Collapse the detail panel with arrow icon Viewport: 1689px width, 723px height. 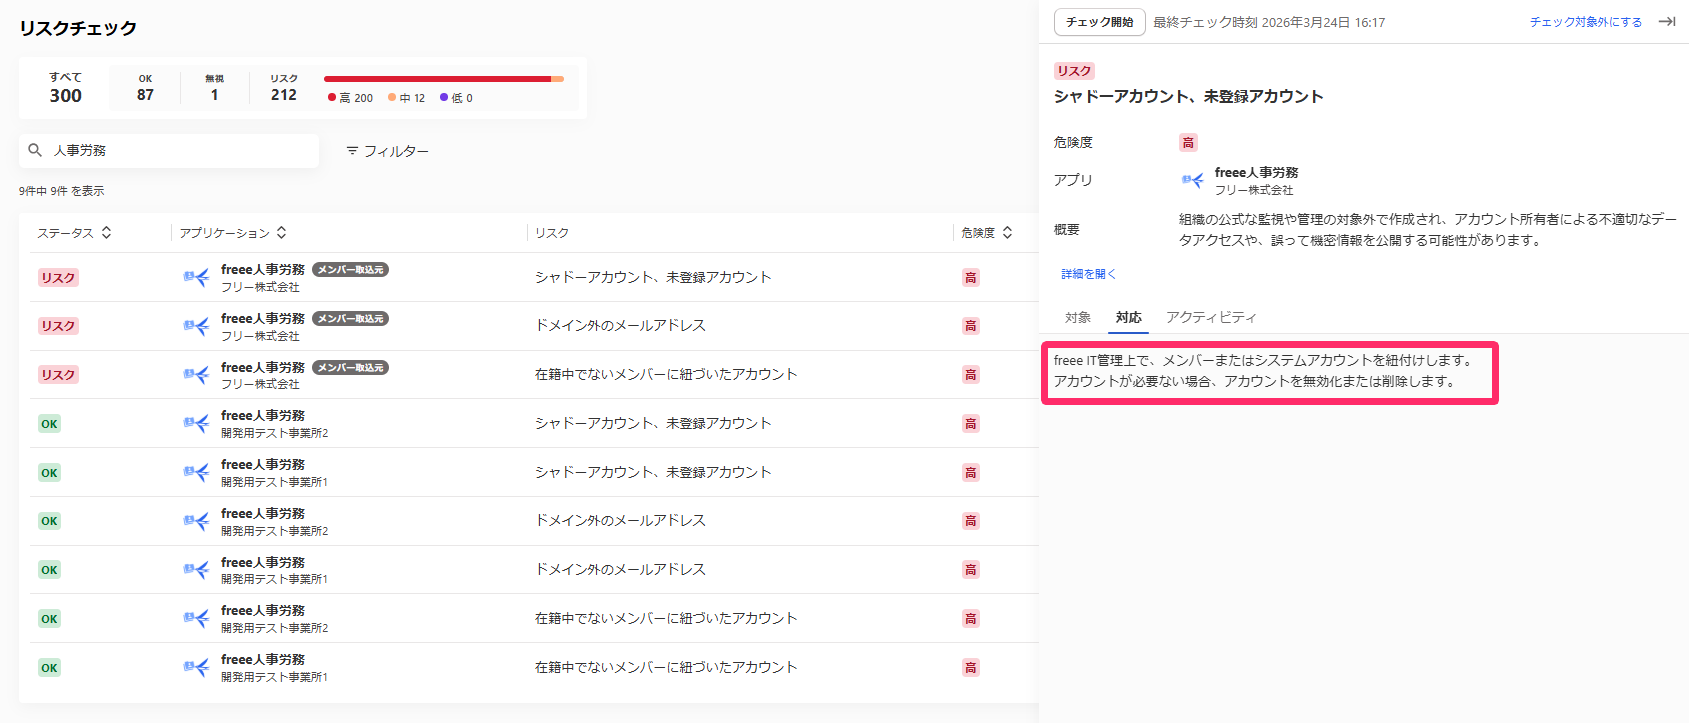click(1667, 21)
